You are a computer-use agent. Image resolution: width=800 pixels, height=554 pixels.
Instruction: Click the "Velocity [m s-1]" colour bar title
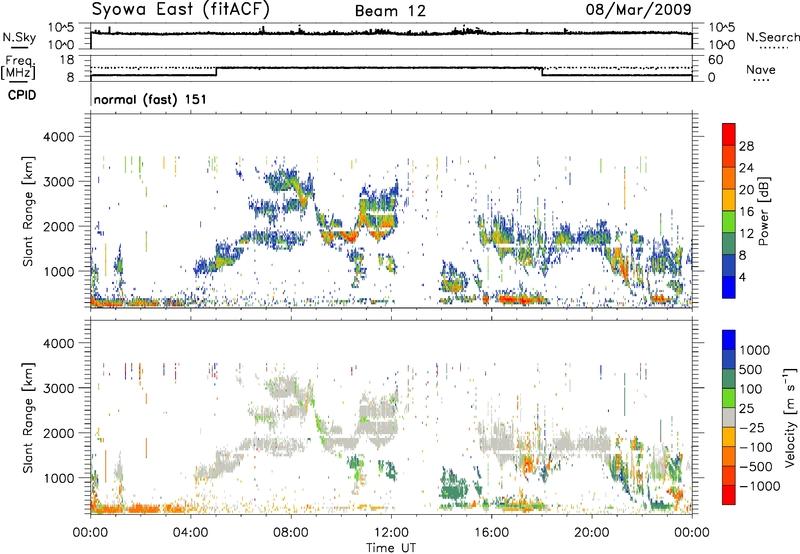[x=790, y=417]
